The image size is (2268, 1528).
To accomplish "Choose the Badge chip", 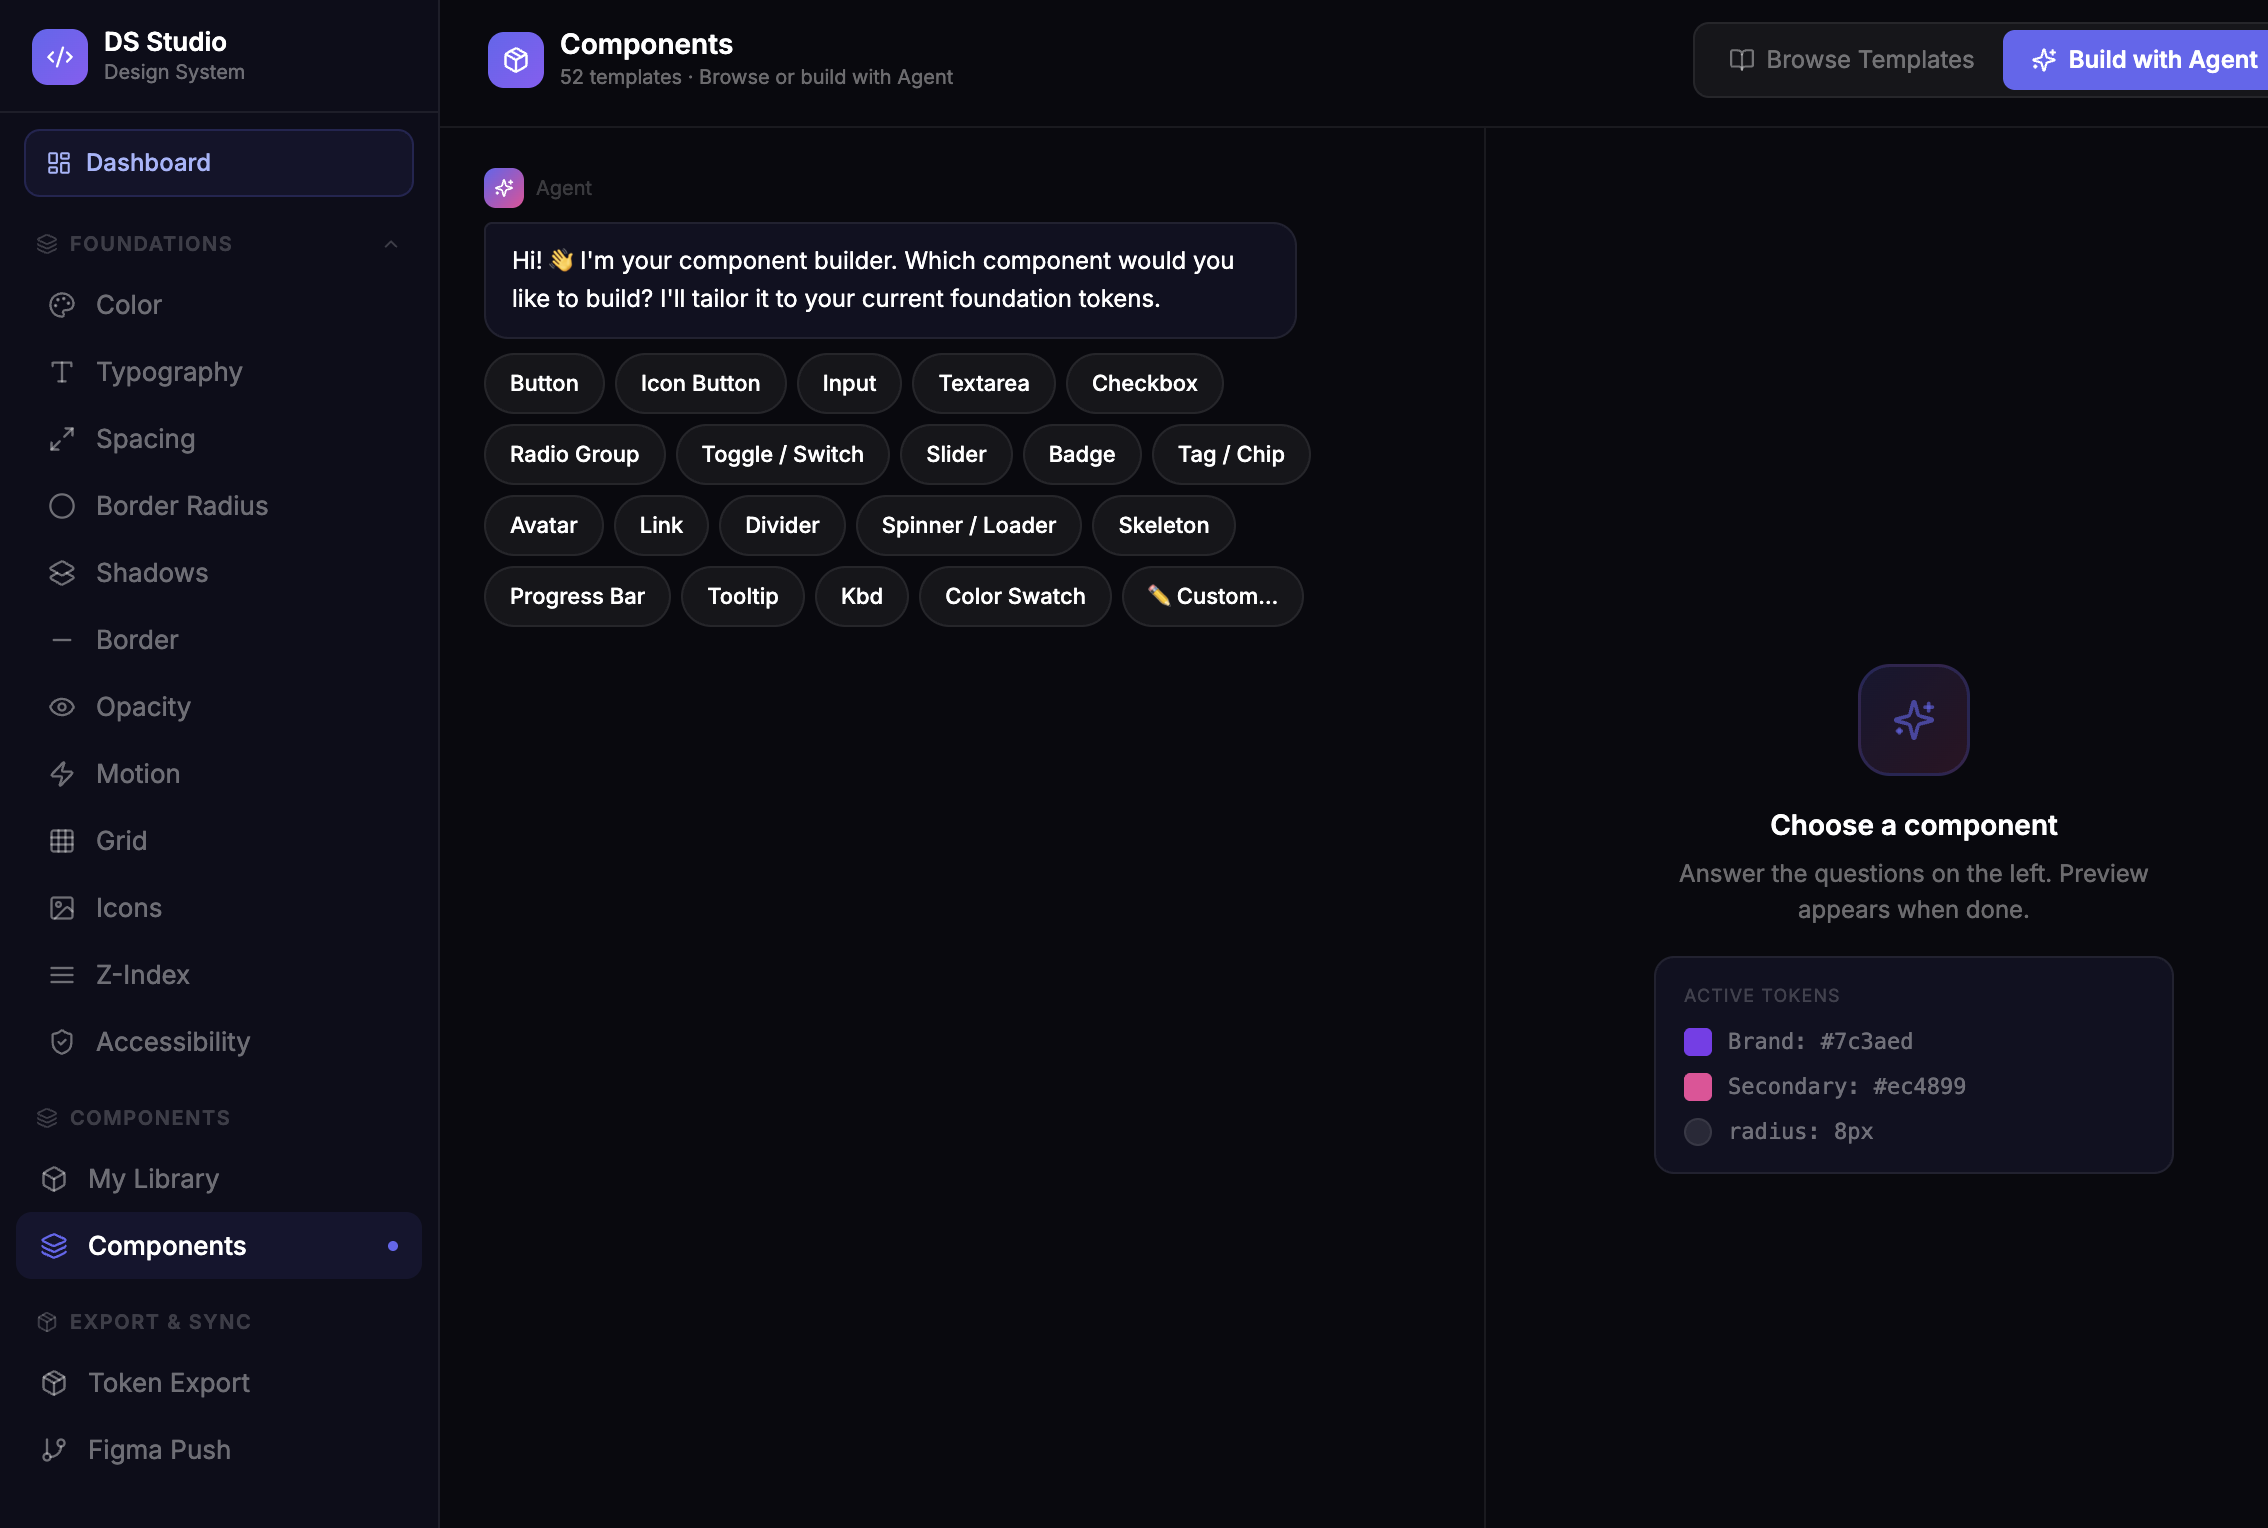I will pyautogui.click(x=1082, y=454).
